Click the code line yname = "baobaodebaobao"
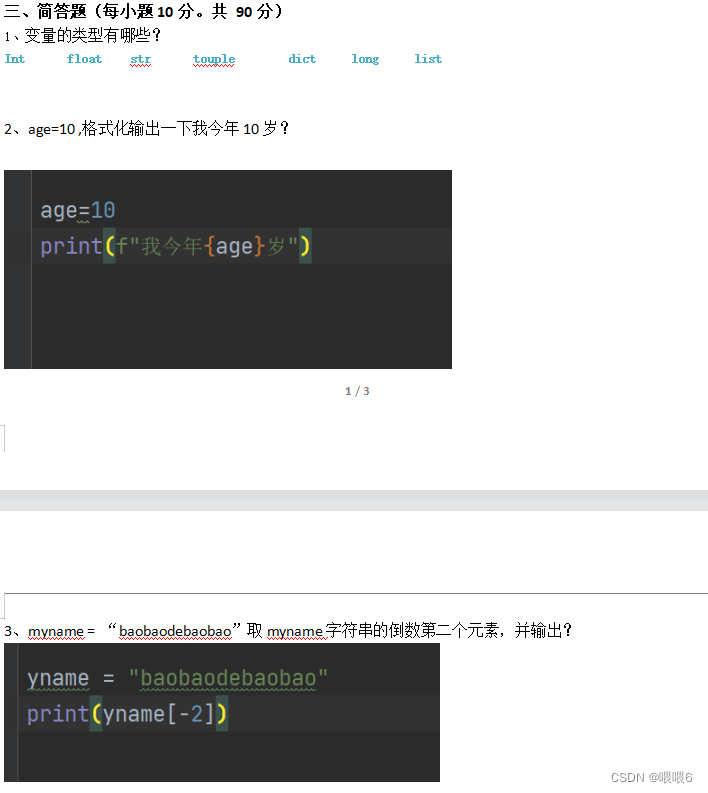Viewport: 708px width, 793px height. click(x=178, y=678)
